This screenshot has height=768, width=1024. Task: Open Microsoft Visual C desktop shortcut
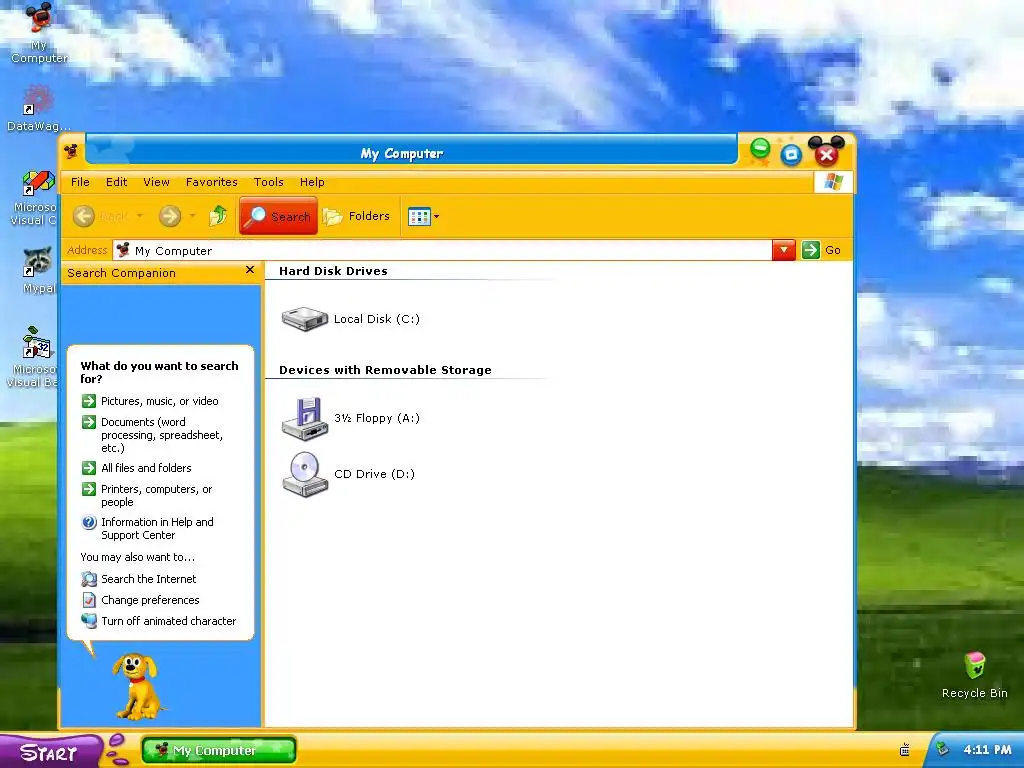pyautogui.click(x=36, y=197)
